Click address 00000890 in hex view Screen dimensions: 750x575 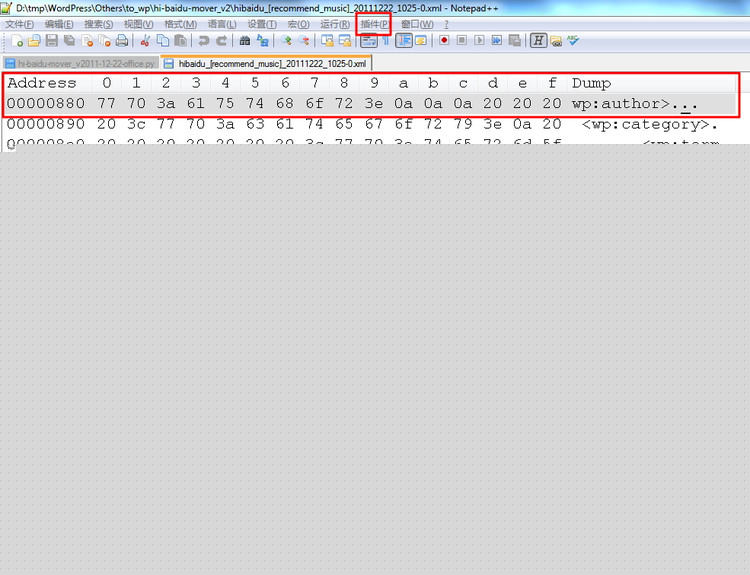point(45,124)
